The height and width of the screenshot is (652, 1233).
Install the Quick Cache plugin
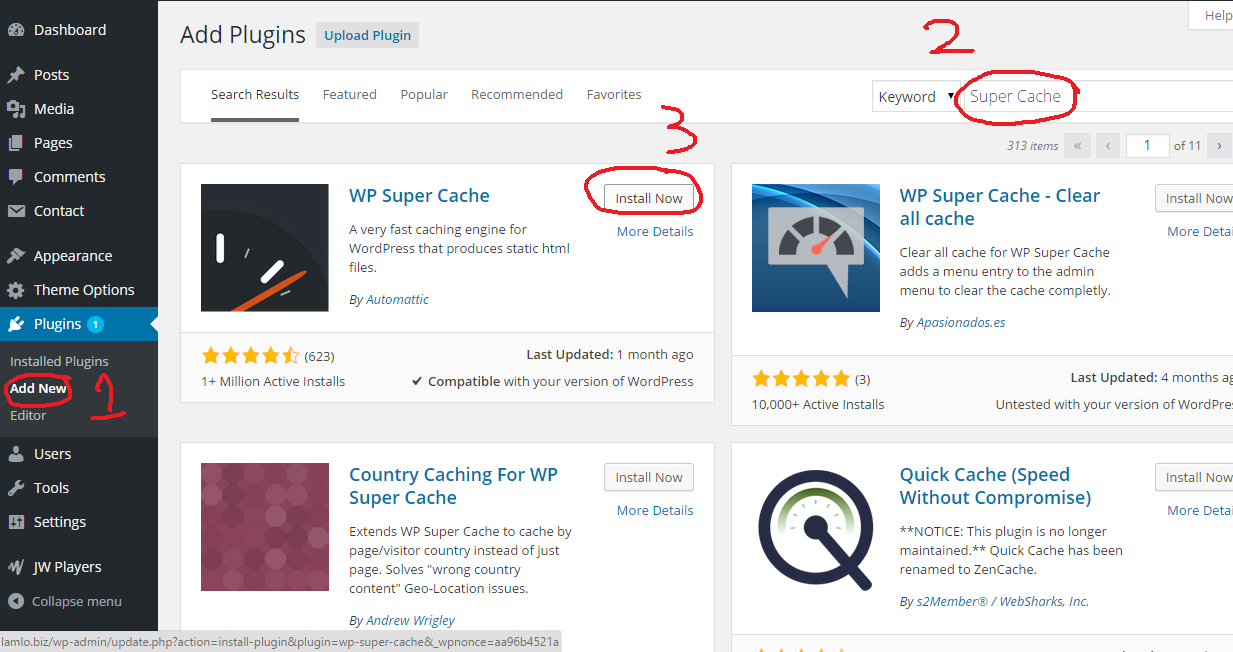(x=1194, y=477)
